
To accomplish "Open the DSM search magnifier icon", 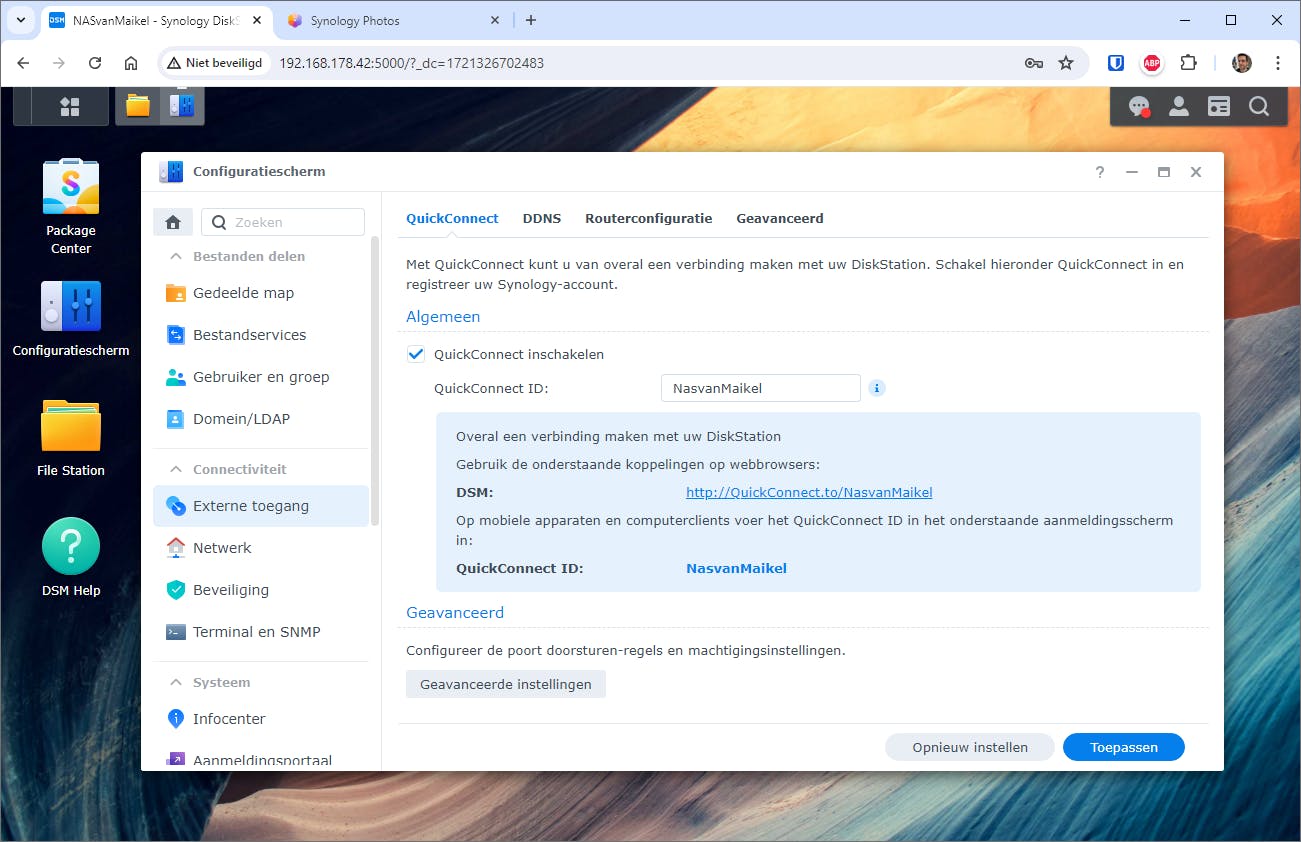I will pos(1259,106).
